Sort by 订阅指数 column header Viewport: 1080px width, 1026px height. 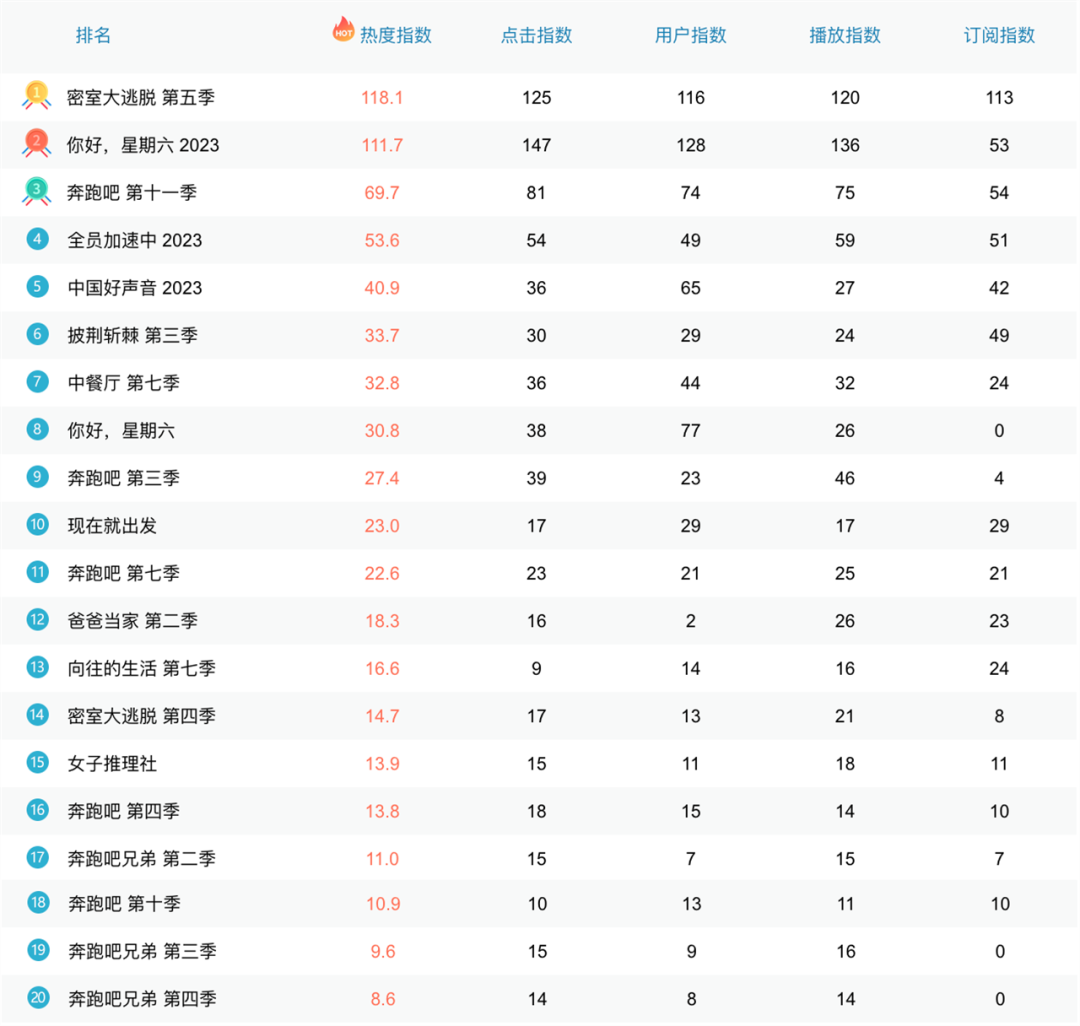pos(999,35)
